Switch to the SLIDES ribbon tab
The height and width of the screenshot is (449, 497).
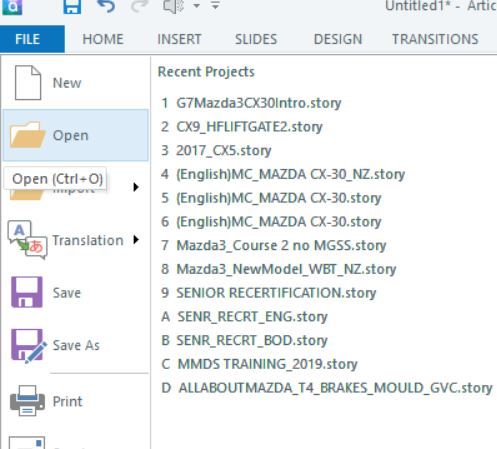(256, 39)
